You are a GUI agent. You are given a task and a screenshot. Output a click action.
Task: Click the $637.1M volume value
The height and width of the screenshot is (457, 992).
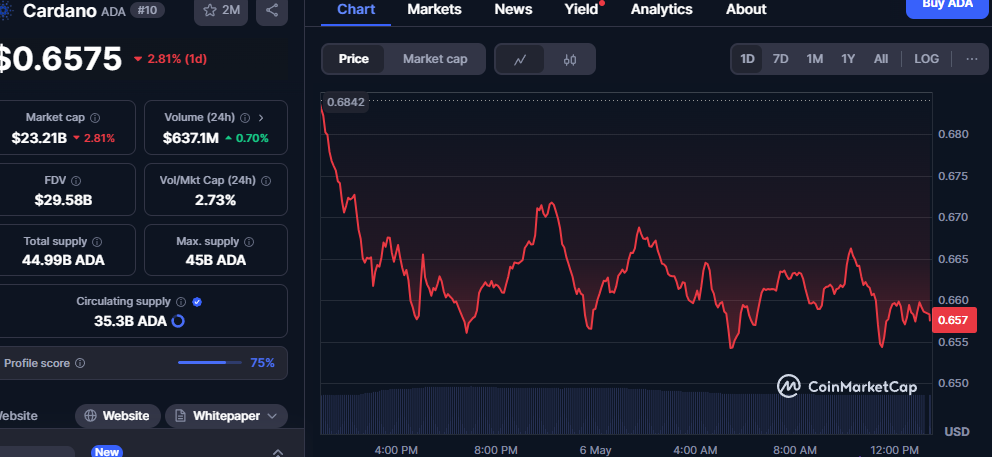pos(190,138)
